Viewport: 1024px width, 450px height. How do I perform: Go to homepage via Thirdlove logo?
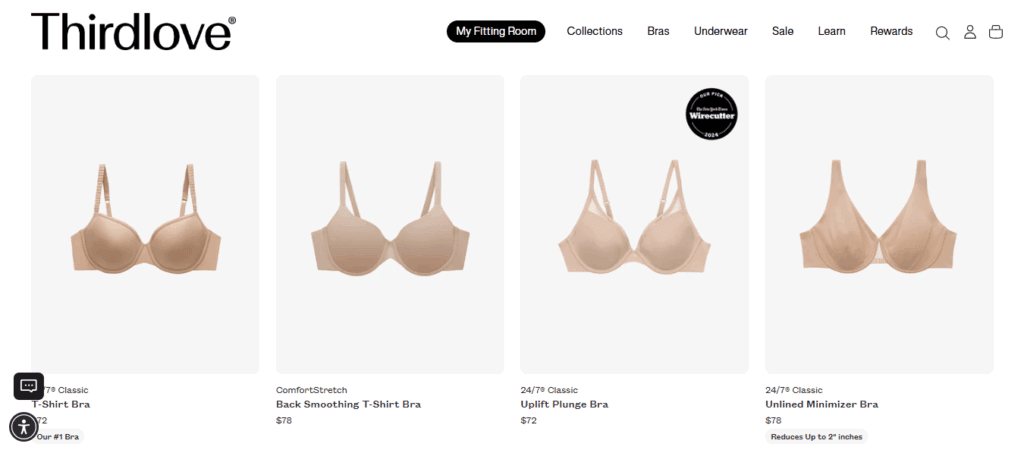[x=133, y=32]
